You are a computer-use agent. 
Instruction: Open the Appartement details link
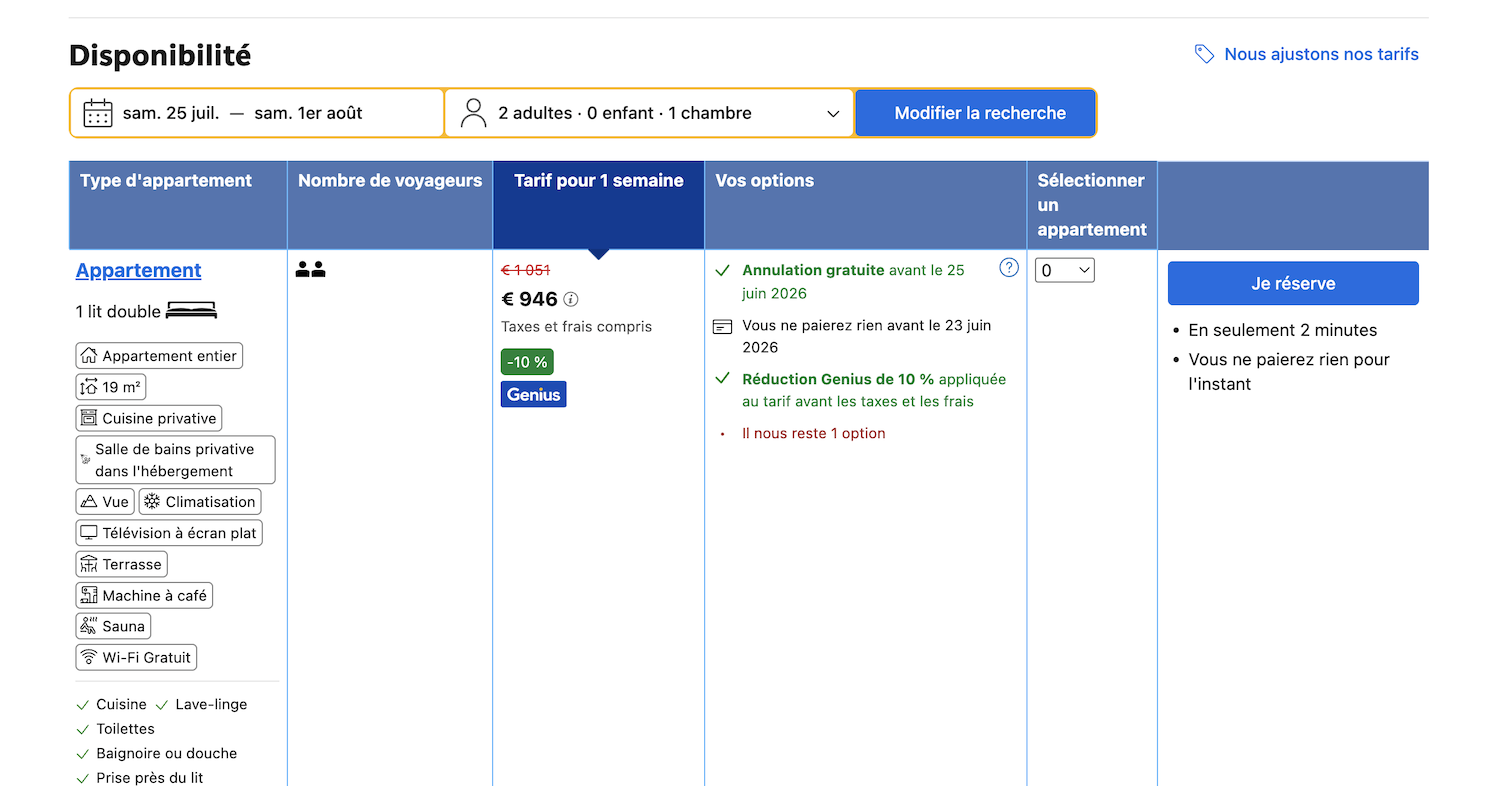click(138, 270)
